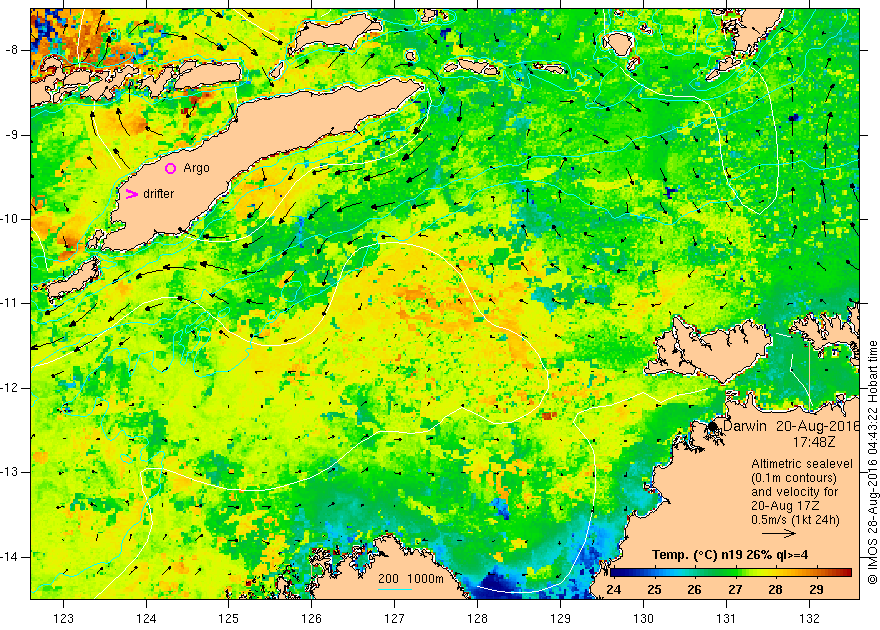Click the color bar value 28
Viewport: 880px width, 630px height.
pos(776,590)
